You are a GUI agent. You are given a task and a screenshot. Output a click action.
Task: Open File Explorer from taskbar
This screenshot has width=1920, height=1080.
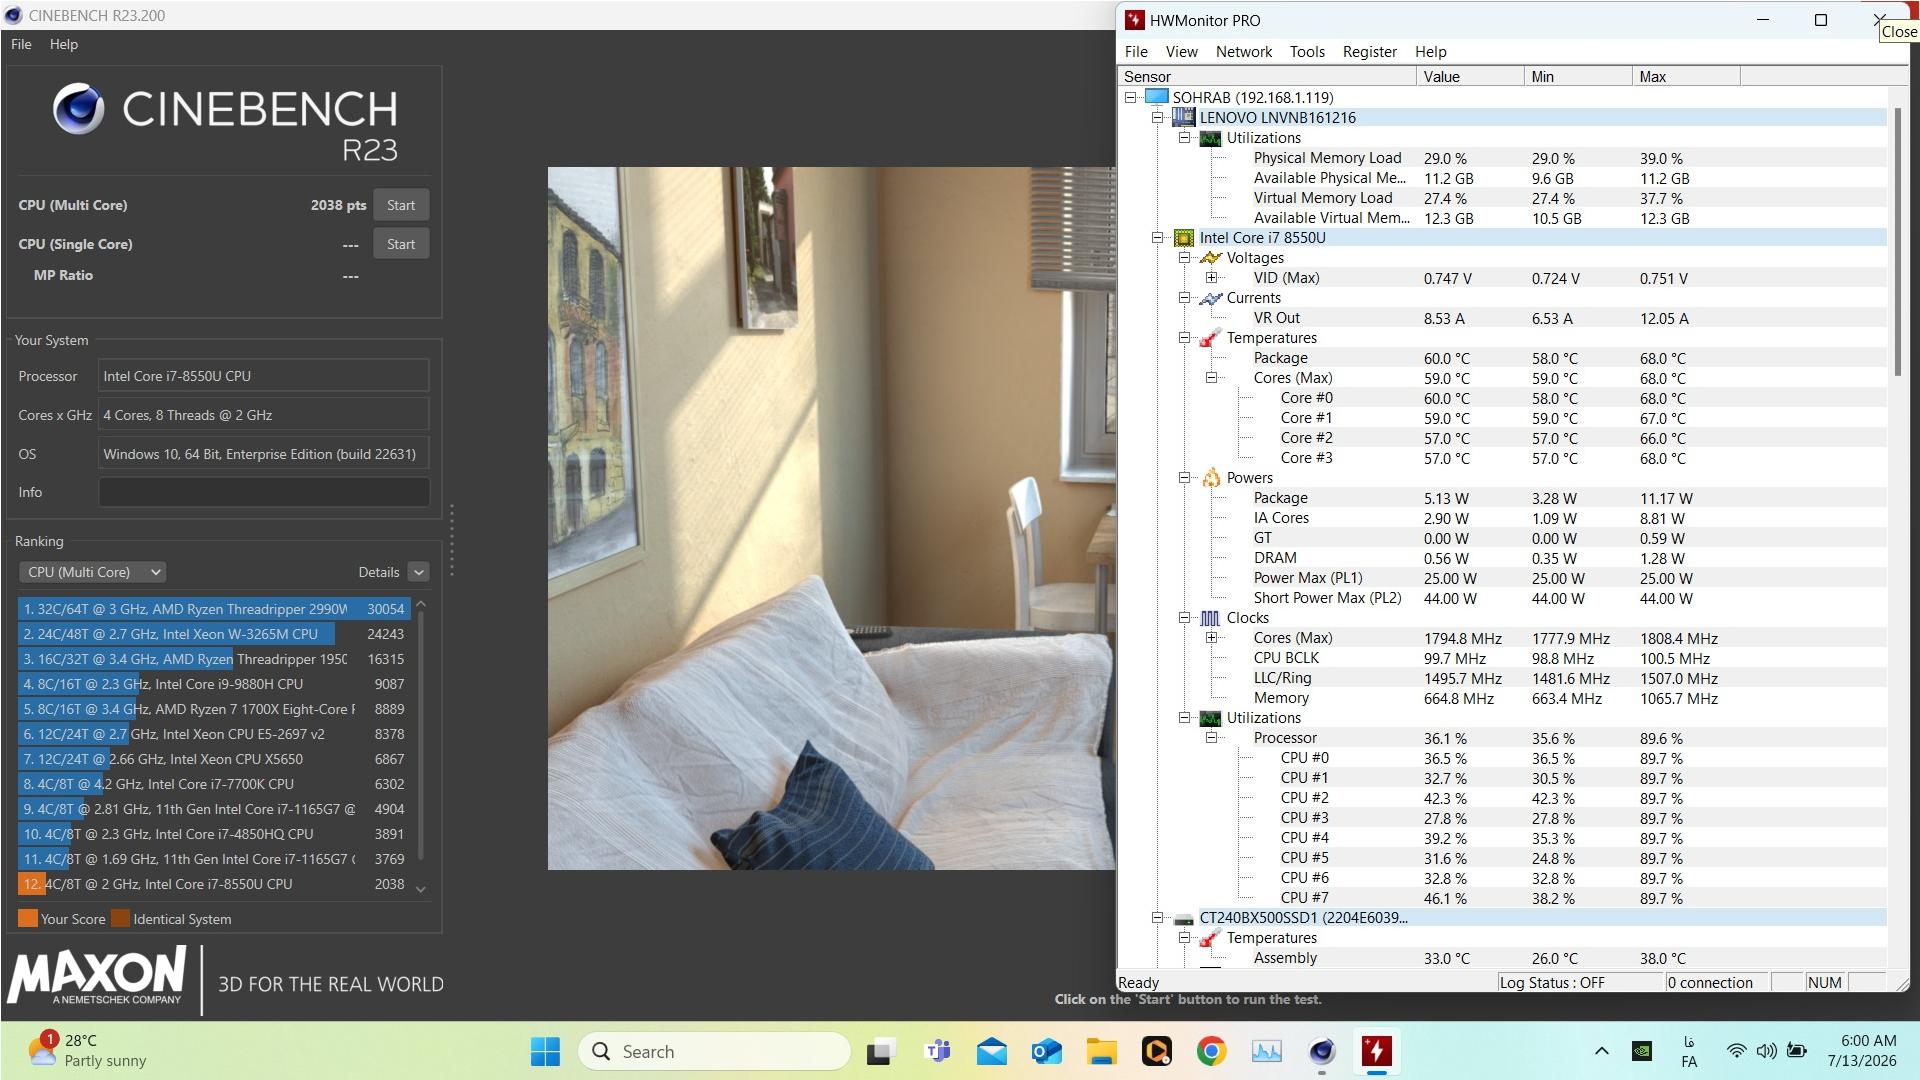coord(1101,1051)
